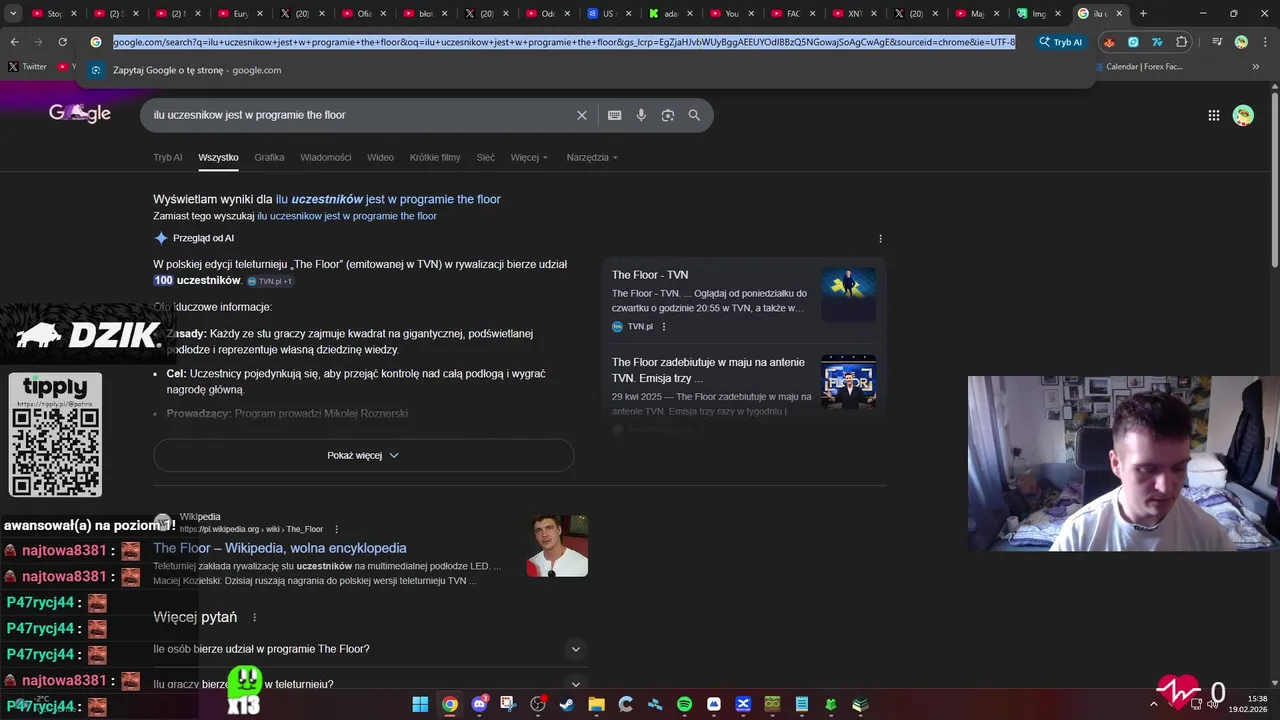Open the Chrome profile avatar in toolbar
Viewport: 1280px width, 720px height.
pyautogui.click(x=1241, y=42)
